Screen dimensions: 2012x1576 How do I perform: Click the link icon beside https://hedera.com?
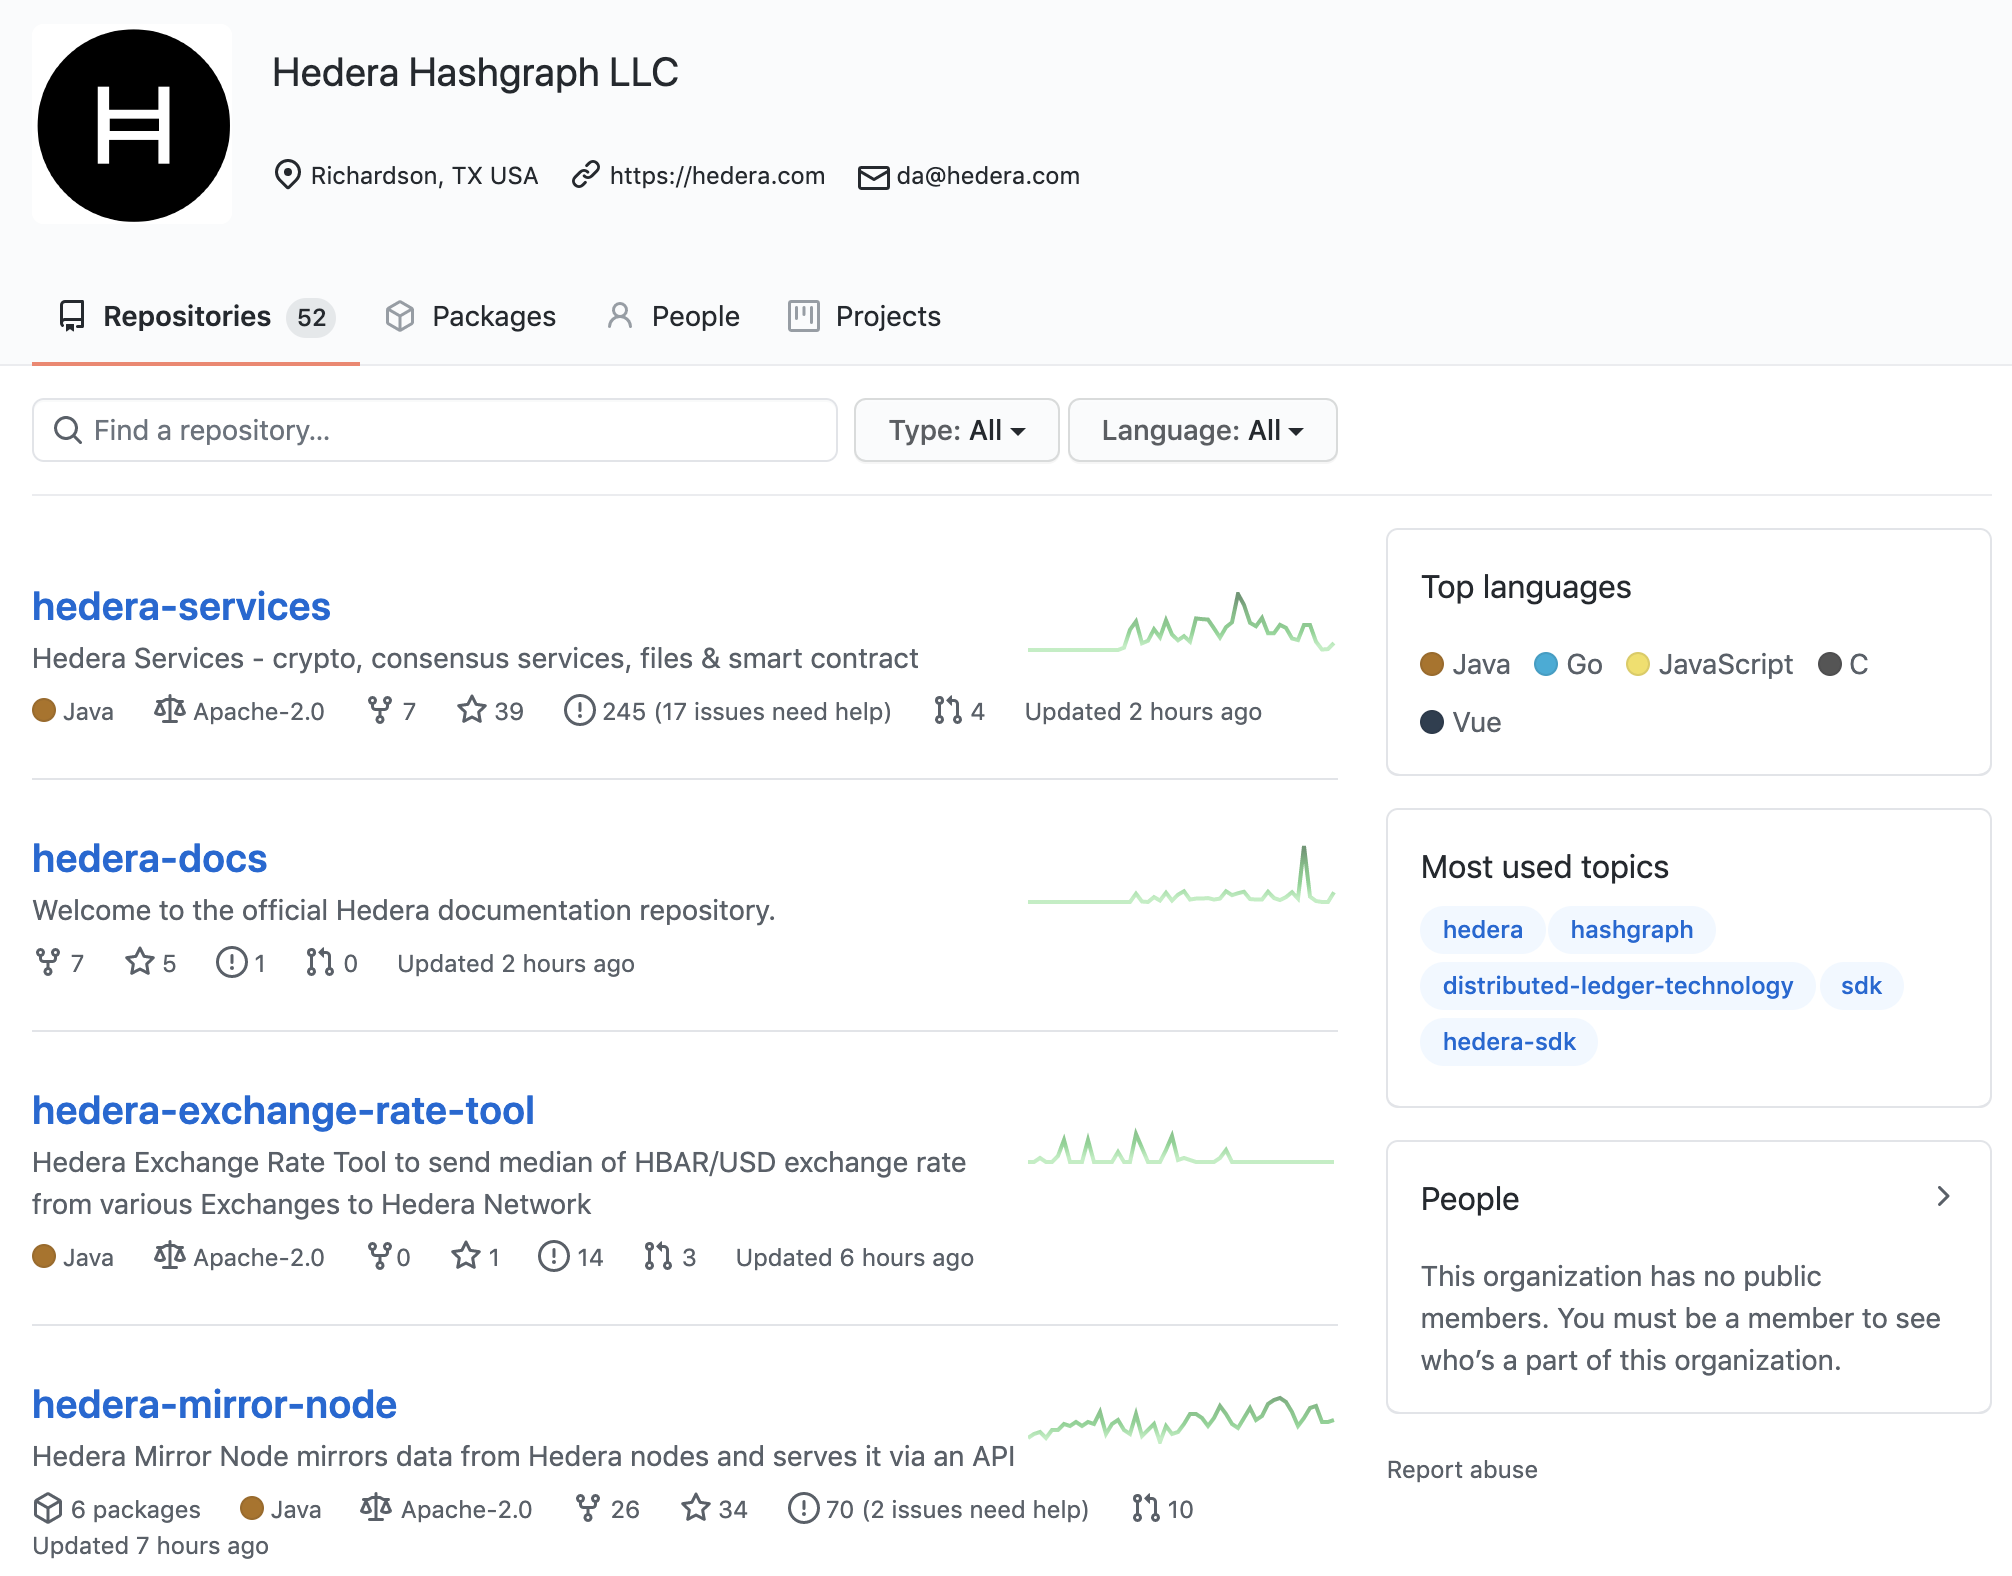pos(585,175)
